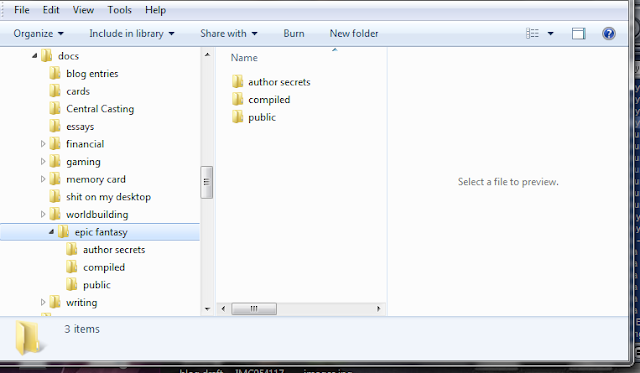The width and height of the screenshot is (640, 373).
Task: Open Include in library dropdown
Action: 132,33
